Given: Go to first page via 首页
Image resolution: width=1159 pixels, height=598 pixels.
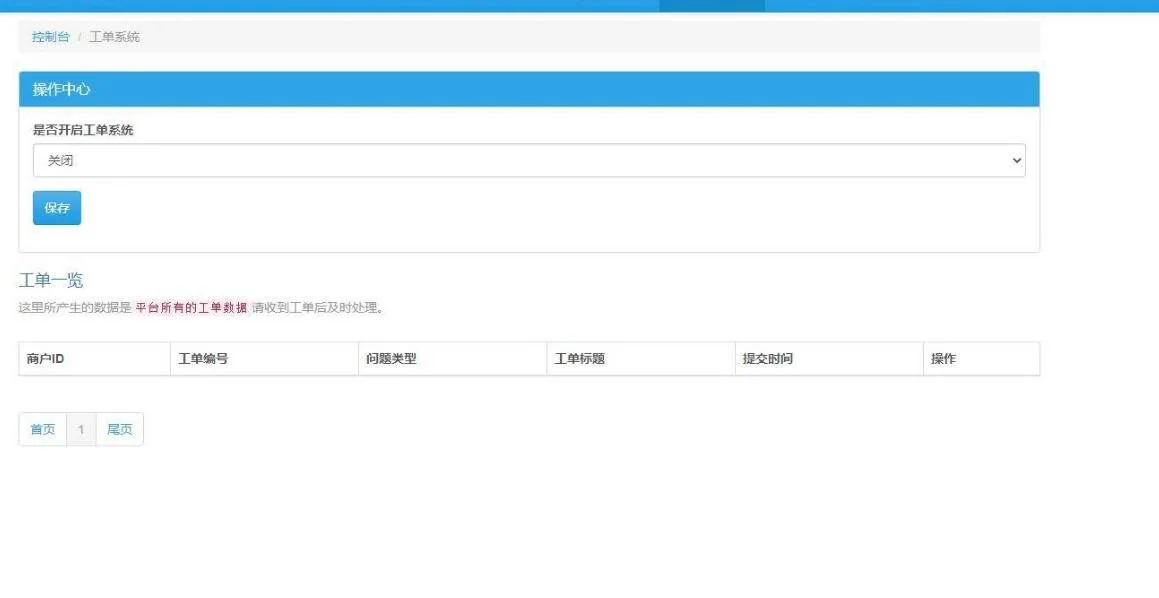Looking at the screenshot, I should (x=43, y=430).
